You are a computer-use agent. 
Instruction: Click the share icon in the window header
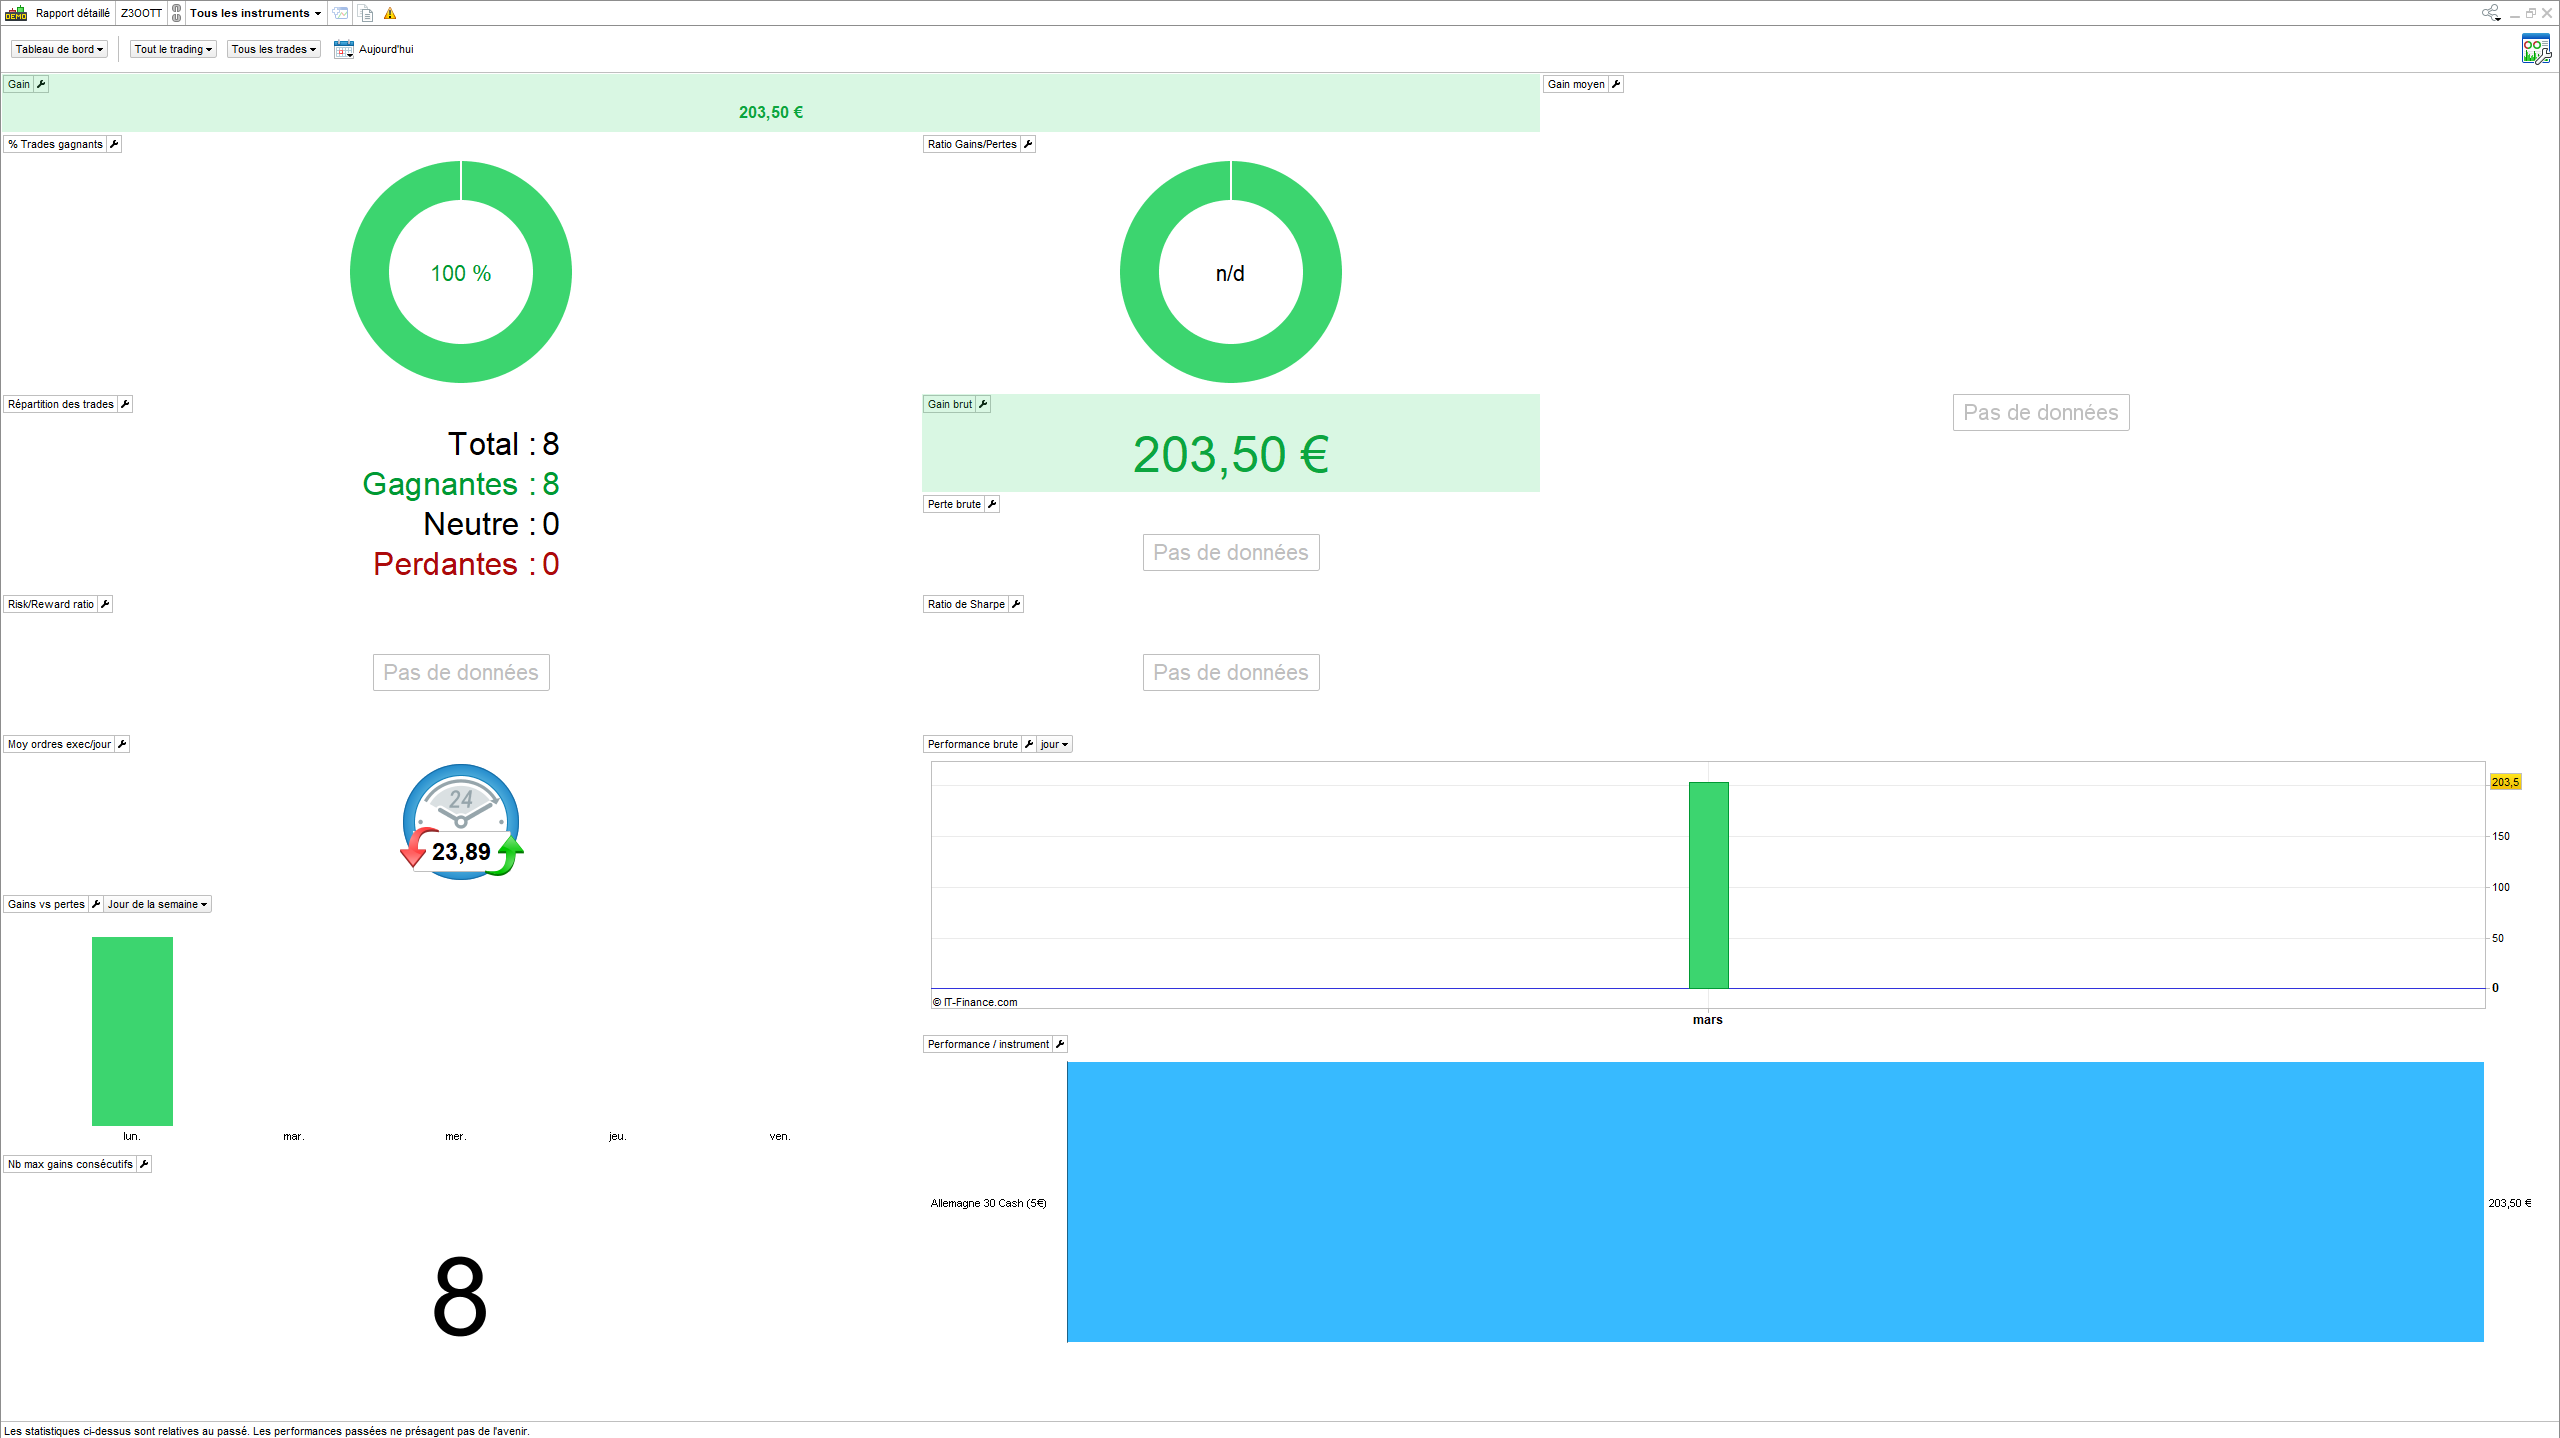click(2489, 13)
